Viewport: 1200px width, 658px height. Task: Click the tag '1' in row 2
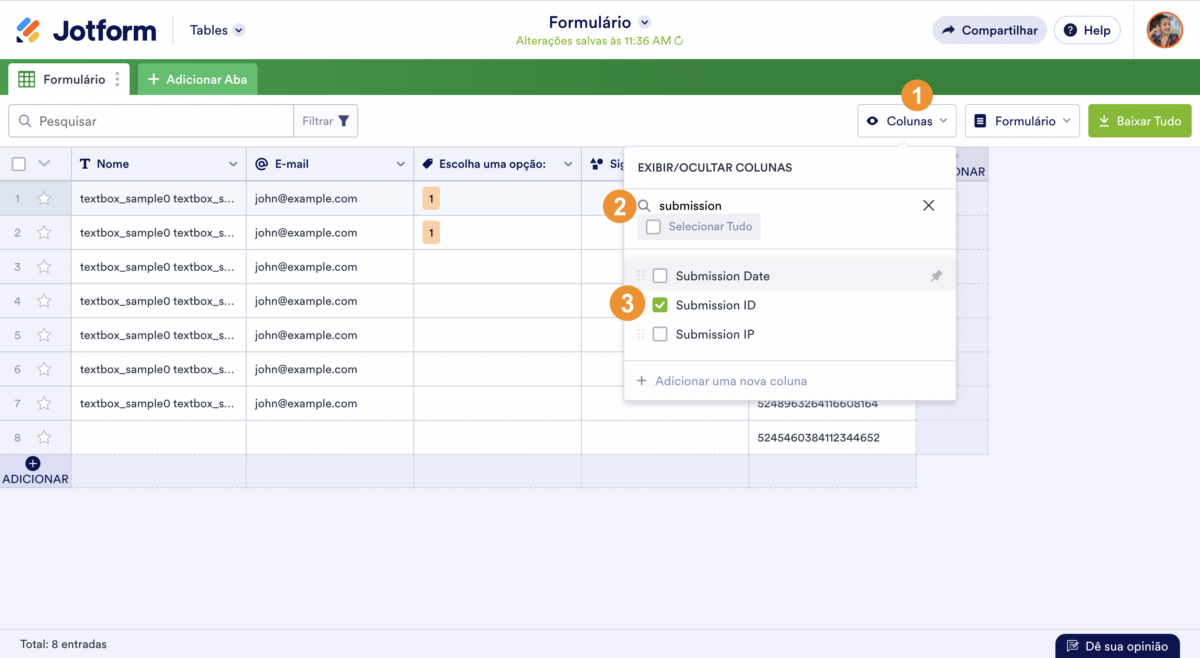[x=431, y=233]
